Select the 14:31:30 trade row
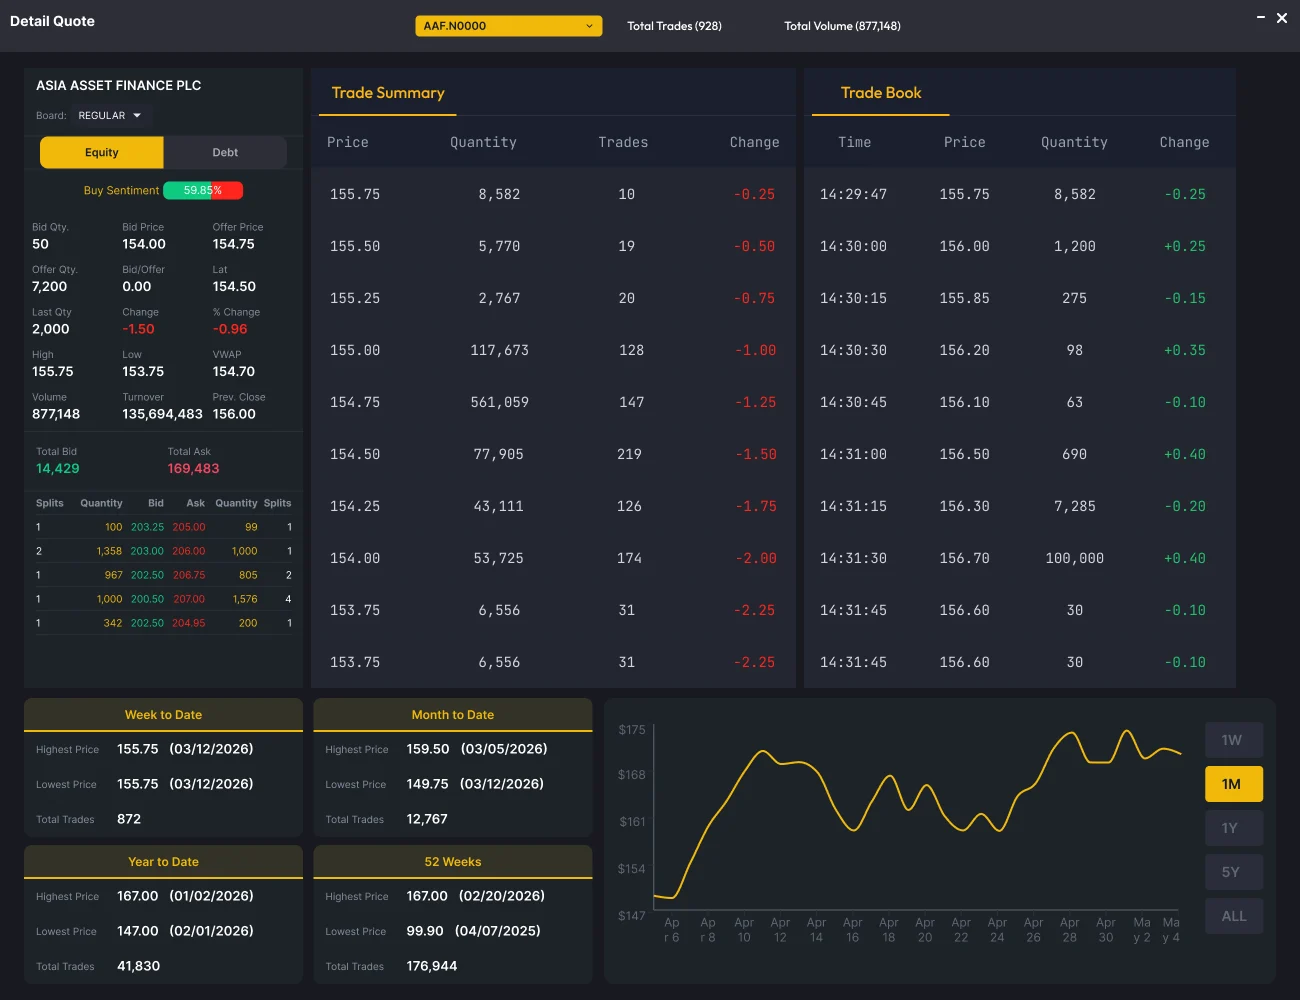Screen dimensions: 1300x1000 [1020, 558]
